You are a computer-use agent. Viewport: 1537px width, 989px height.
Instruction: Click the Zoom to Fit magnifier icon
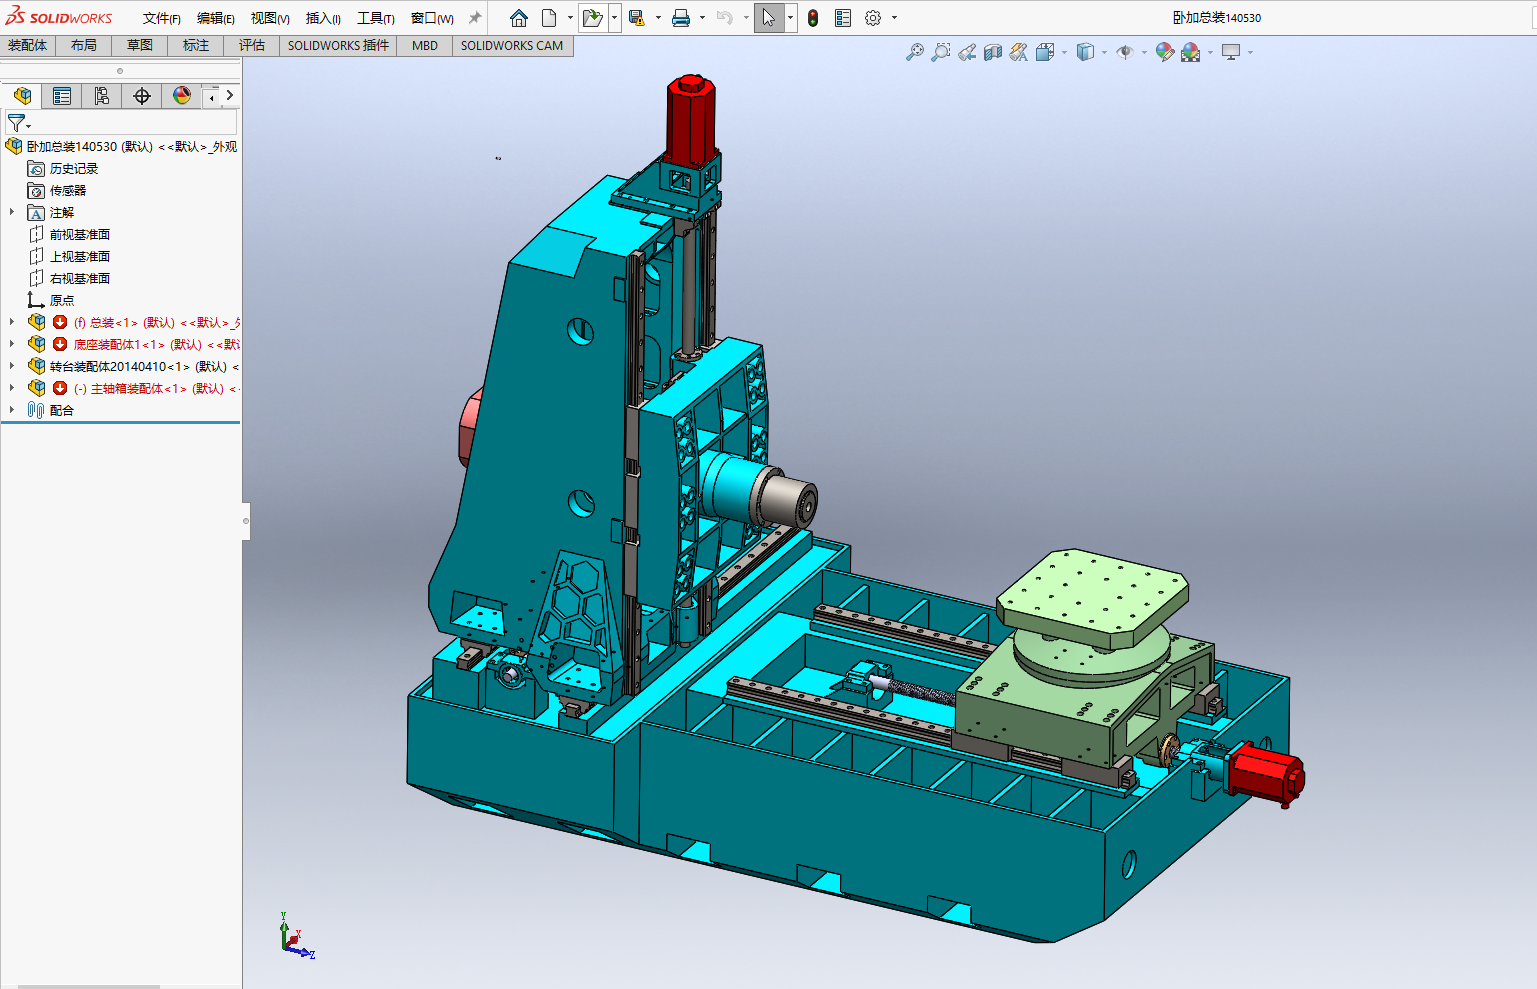pyautogui.click(x=914, y=52)
